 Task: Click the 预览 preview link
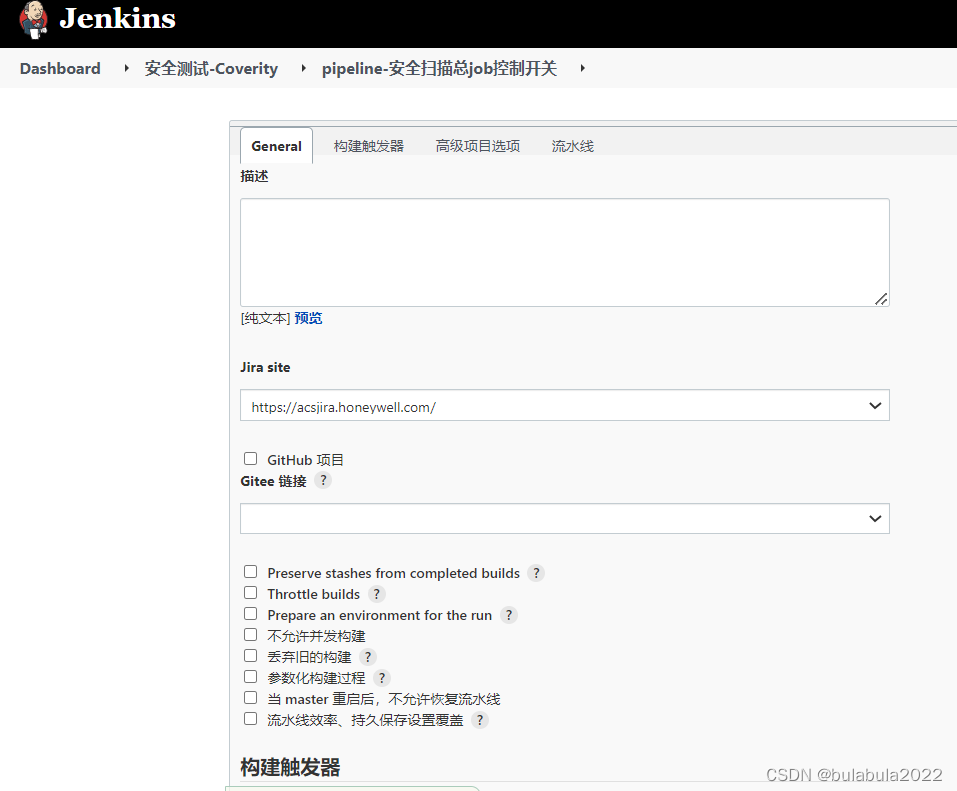308,318
